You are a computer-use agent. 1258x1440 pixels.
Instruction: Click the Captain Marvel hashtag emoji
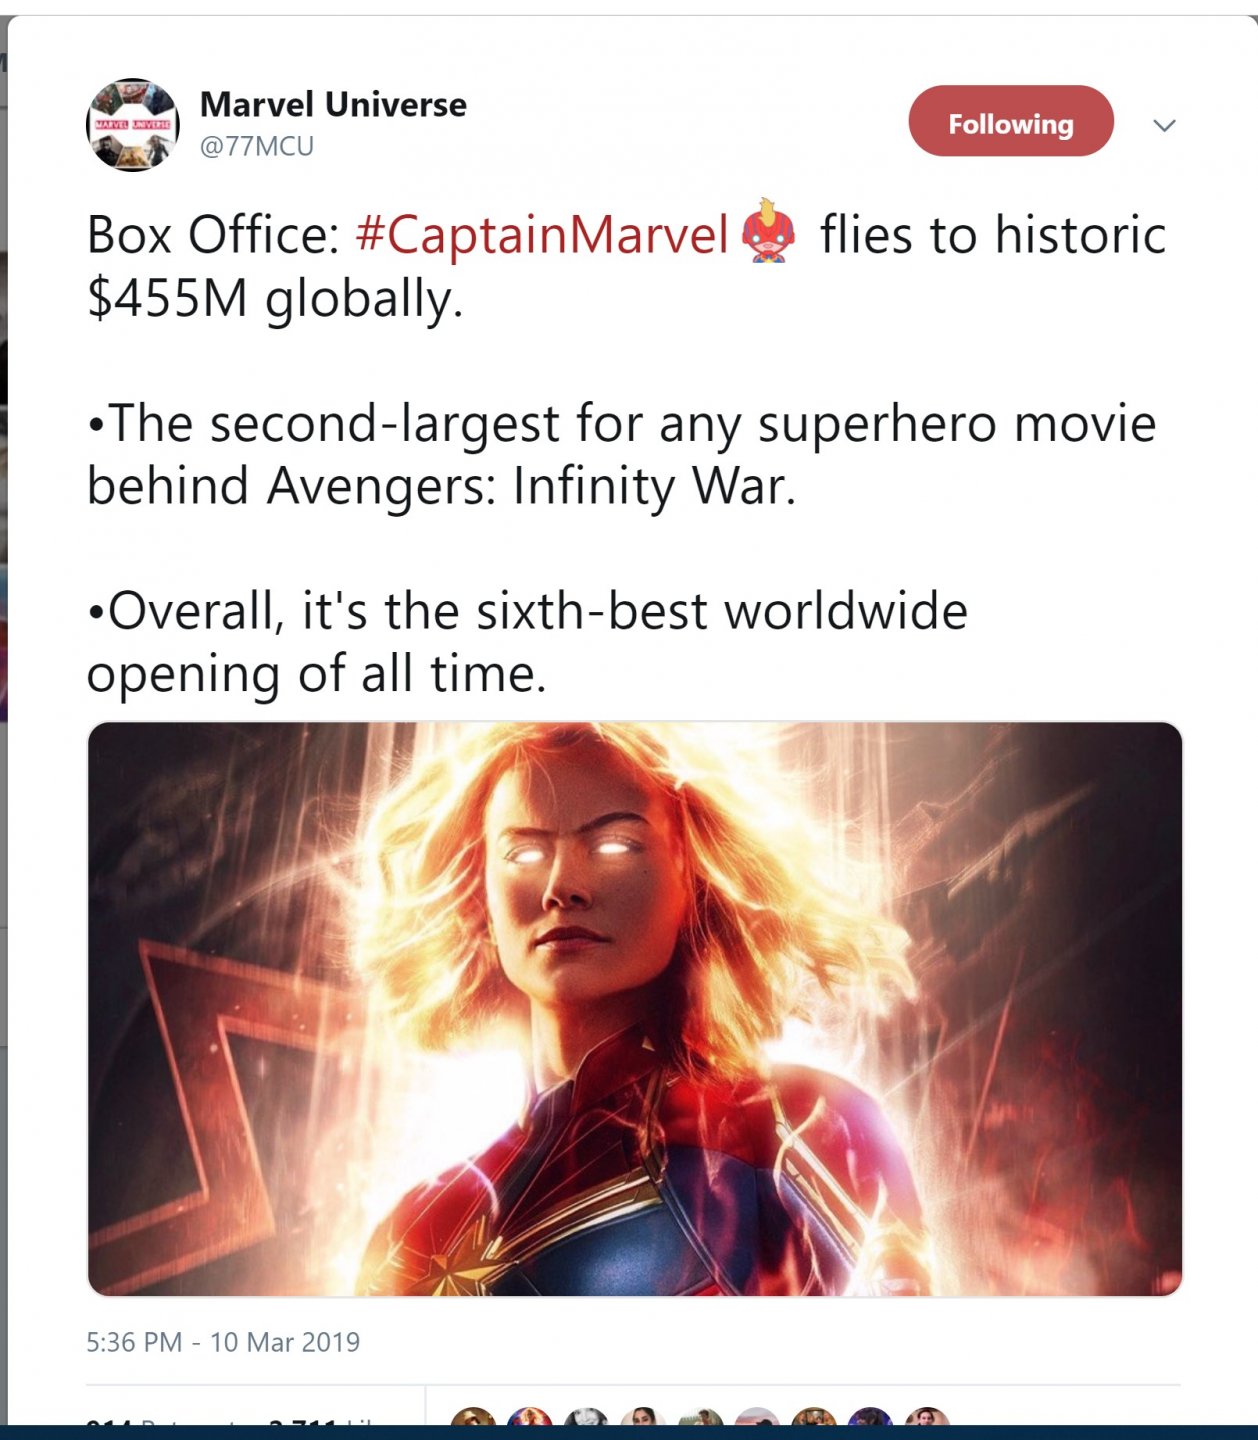click(x=768, y=232)
